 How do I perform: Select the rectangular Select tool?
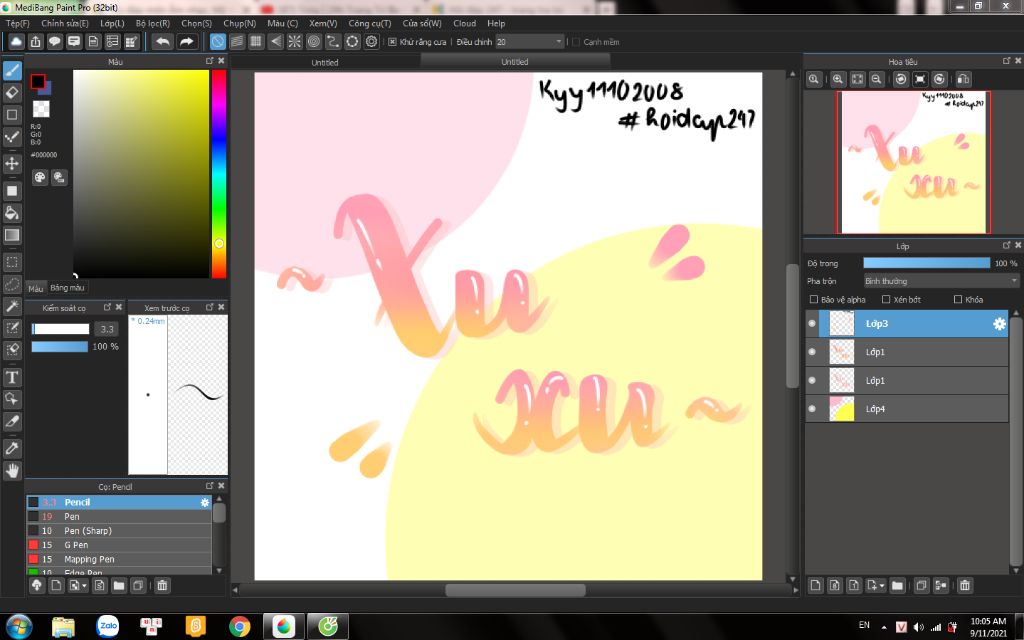coord(12,263)
